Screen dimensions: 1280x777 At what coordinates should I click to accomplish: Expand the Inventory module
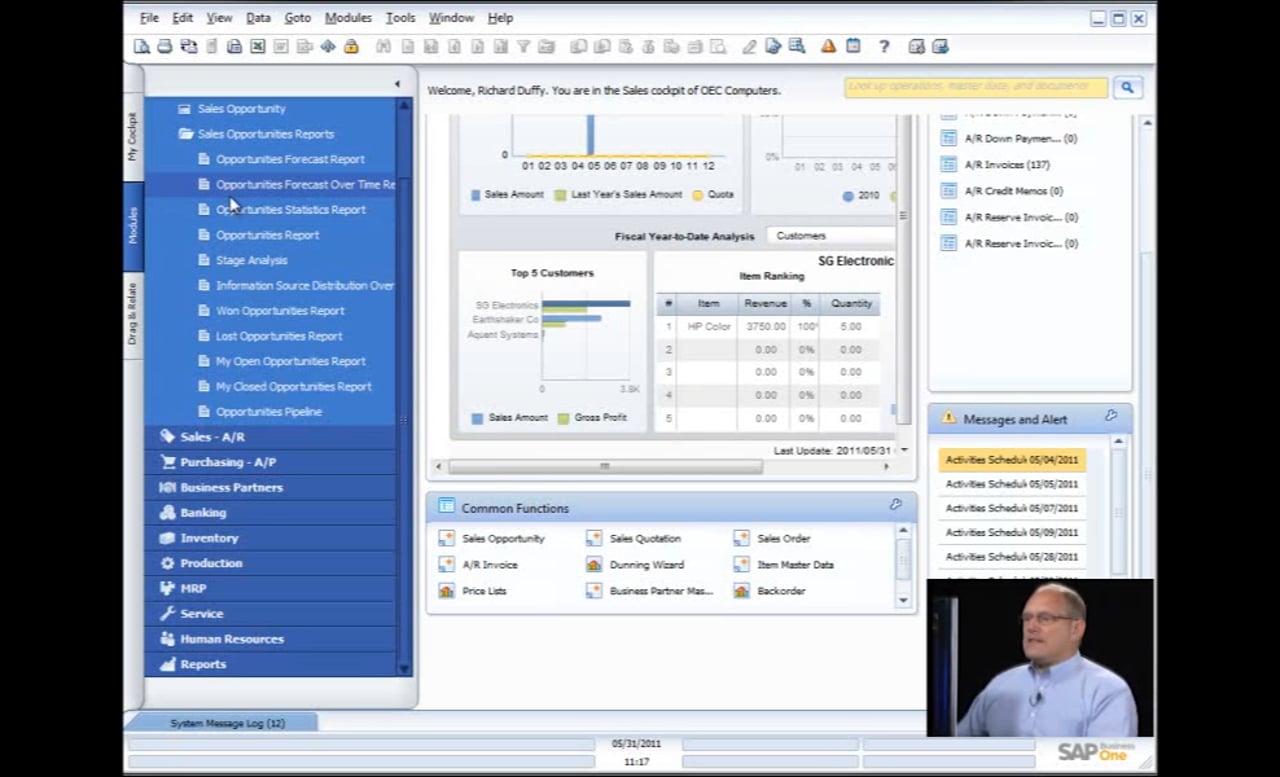(x=209, y=538)
